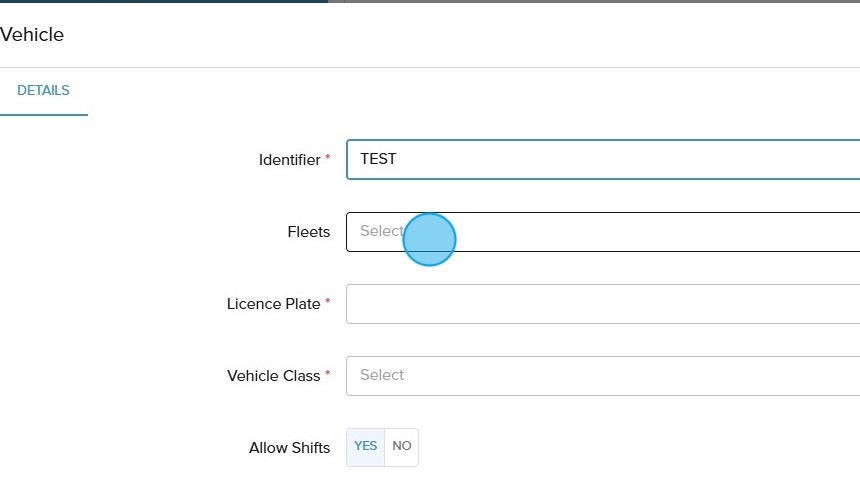
Task: Focus the Licence Plate input field
Action: (x=602, y=304)
